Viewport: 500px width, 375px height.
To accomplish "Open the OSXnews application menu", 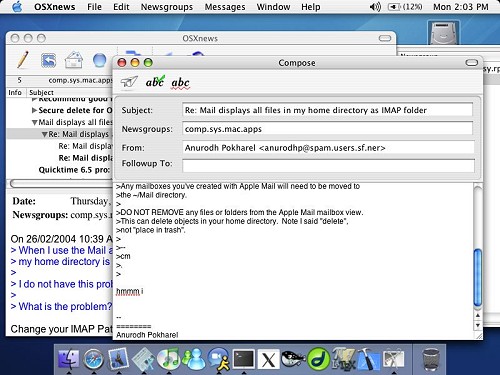I will [55, 7].
